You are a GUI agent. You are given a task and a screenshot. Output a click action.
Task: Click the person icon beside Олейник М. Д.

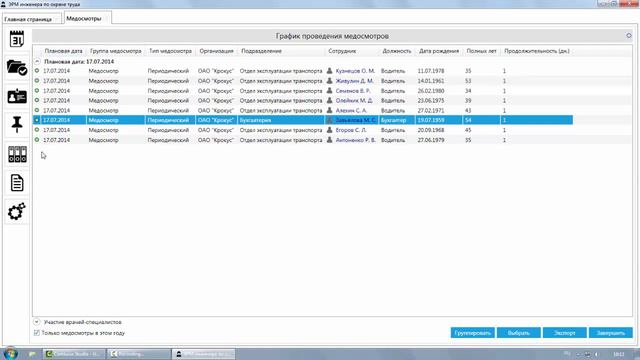coord(329,100)
